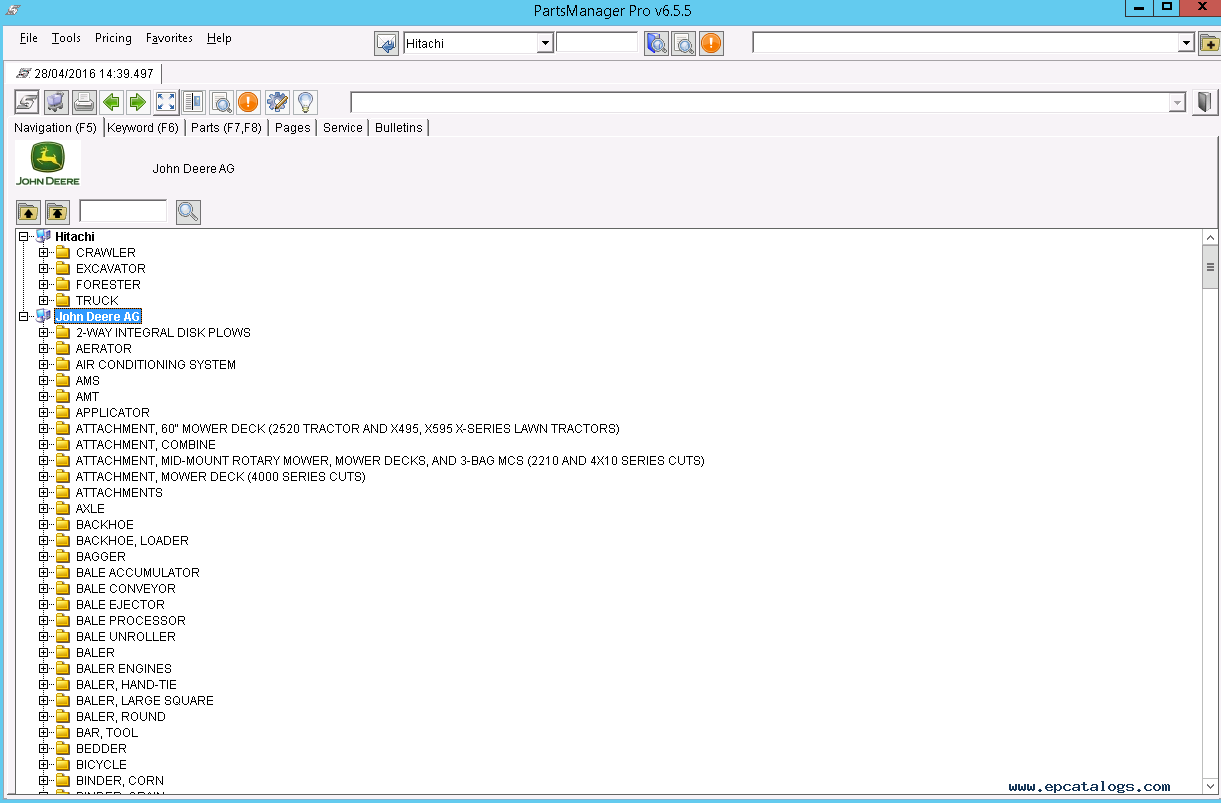Screen dimensions: 1221x803
Task: Click the add-to-favorites folder plus icon
Action: click(1208, 43)
